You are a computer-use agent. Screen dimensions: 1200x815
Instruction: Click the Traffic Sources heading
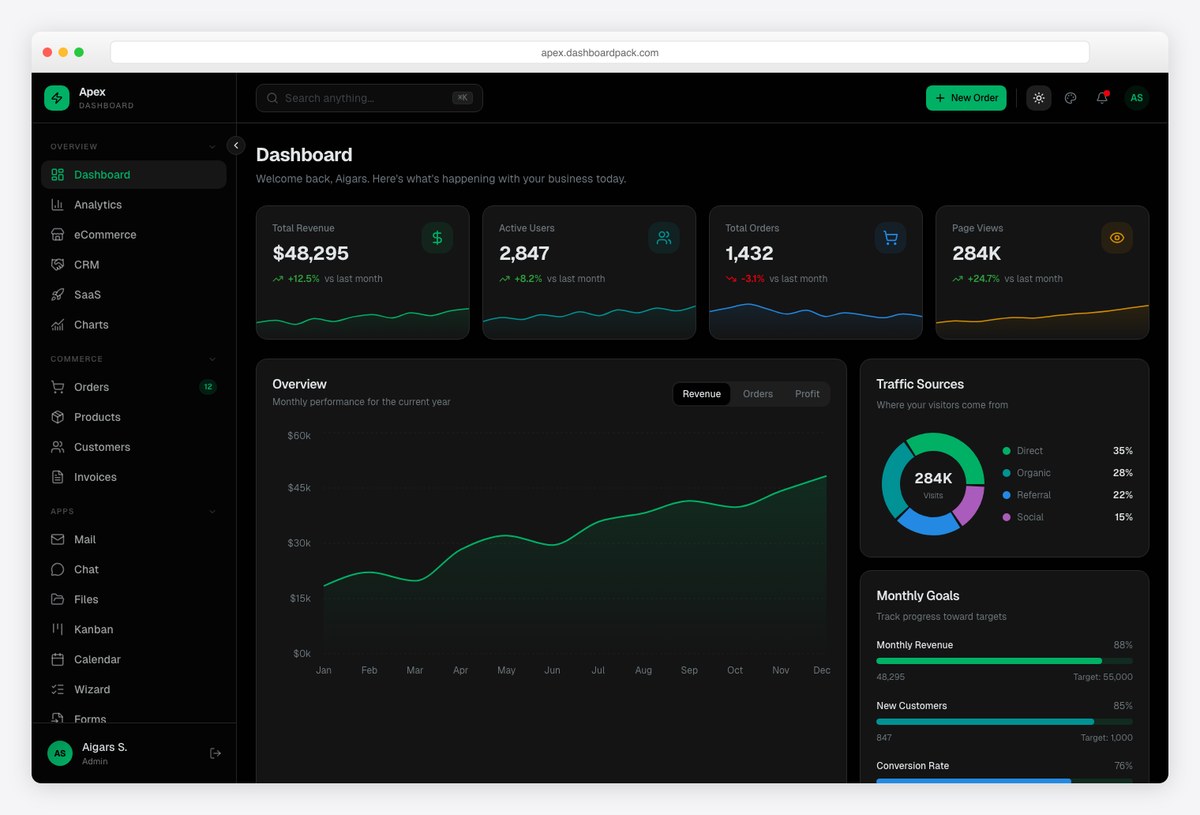pyautogui.click(x=920, y=384)
